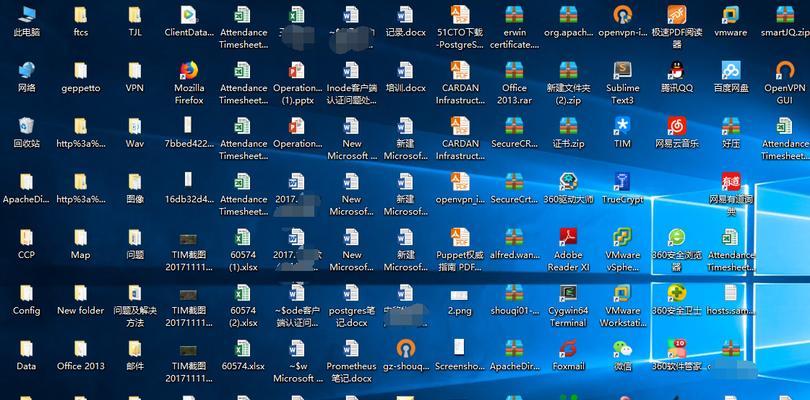Launch OpenVPN GUI
The image size is (810, 400).
pyautogui.click(x=784, y=83)
